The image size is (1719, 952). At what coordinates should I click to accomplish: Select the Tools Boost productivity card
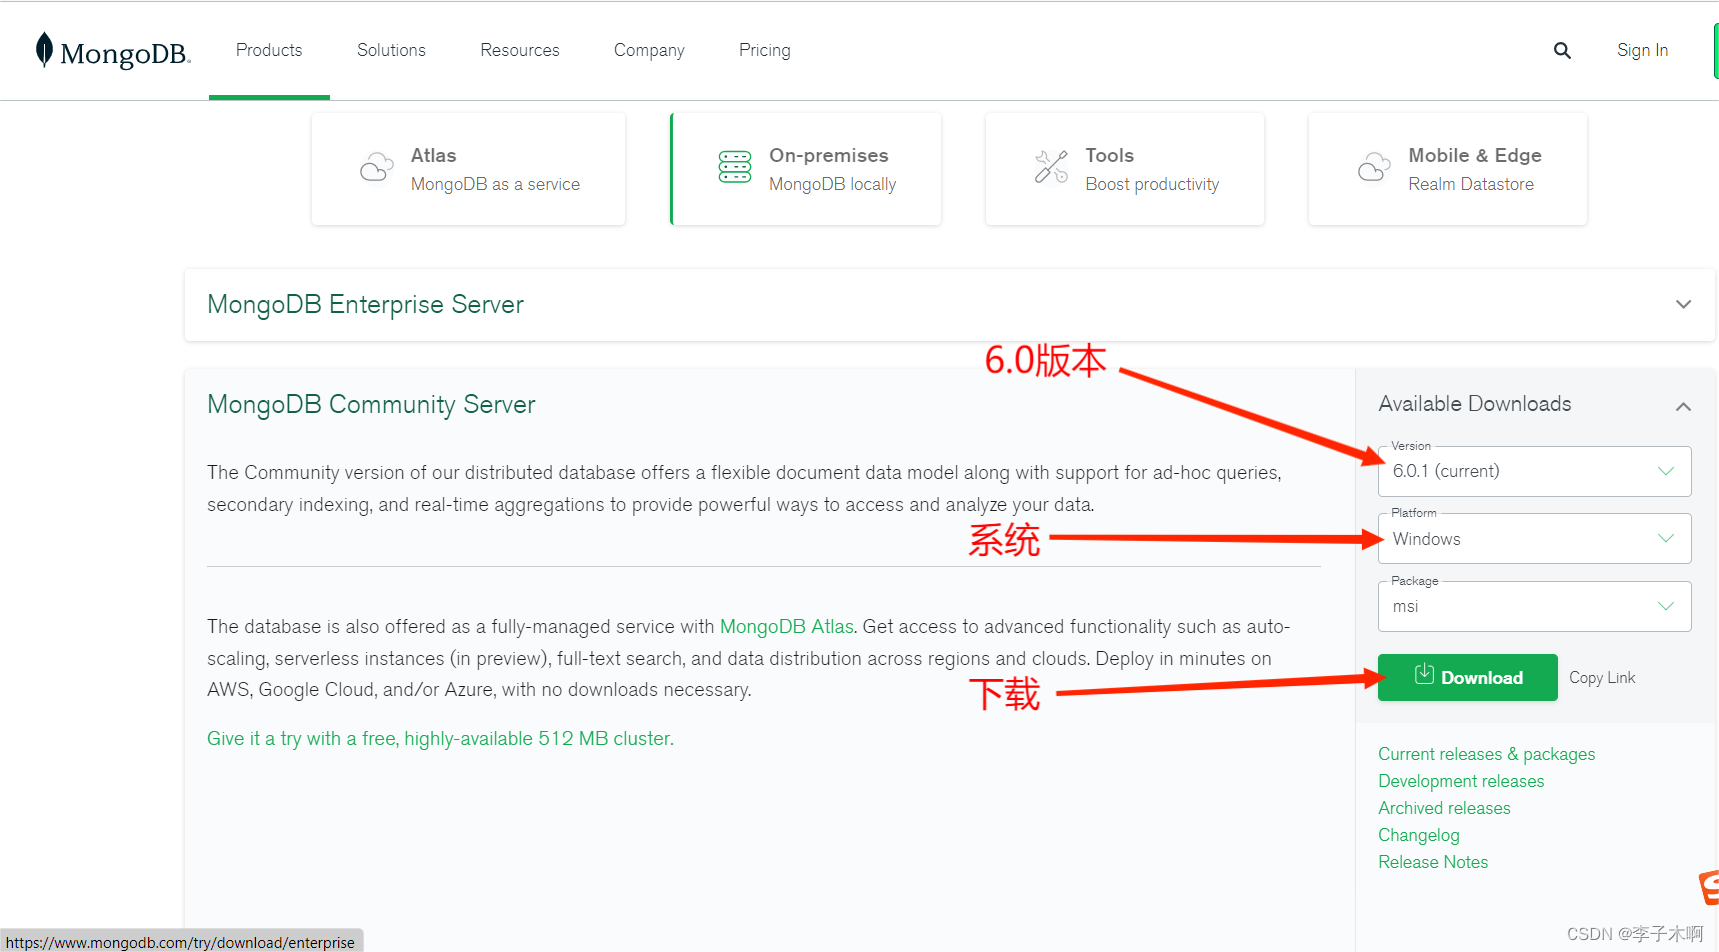[x=1125, y=169]
